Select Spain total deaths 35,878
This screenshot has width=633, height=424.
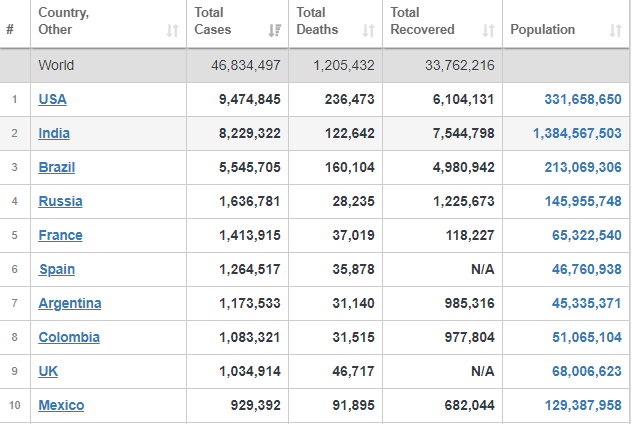click(x=354, y=269)
